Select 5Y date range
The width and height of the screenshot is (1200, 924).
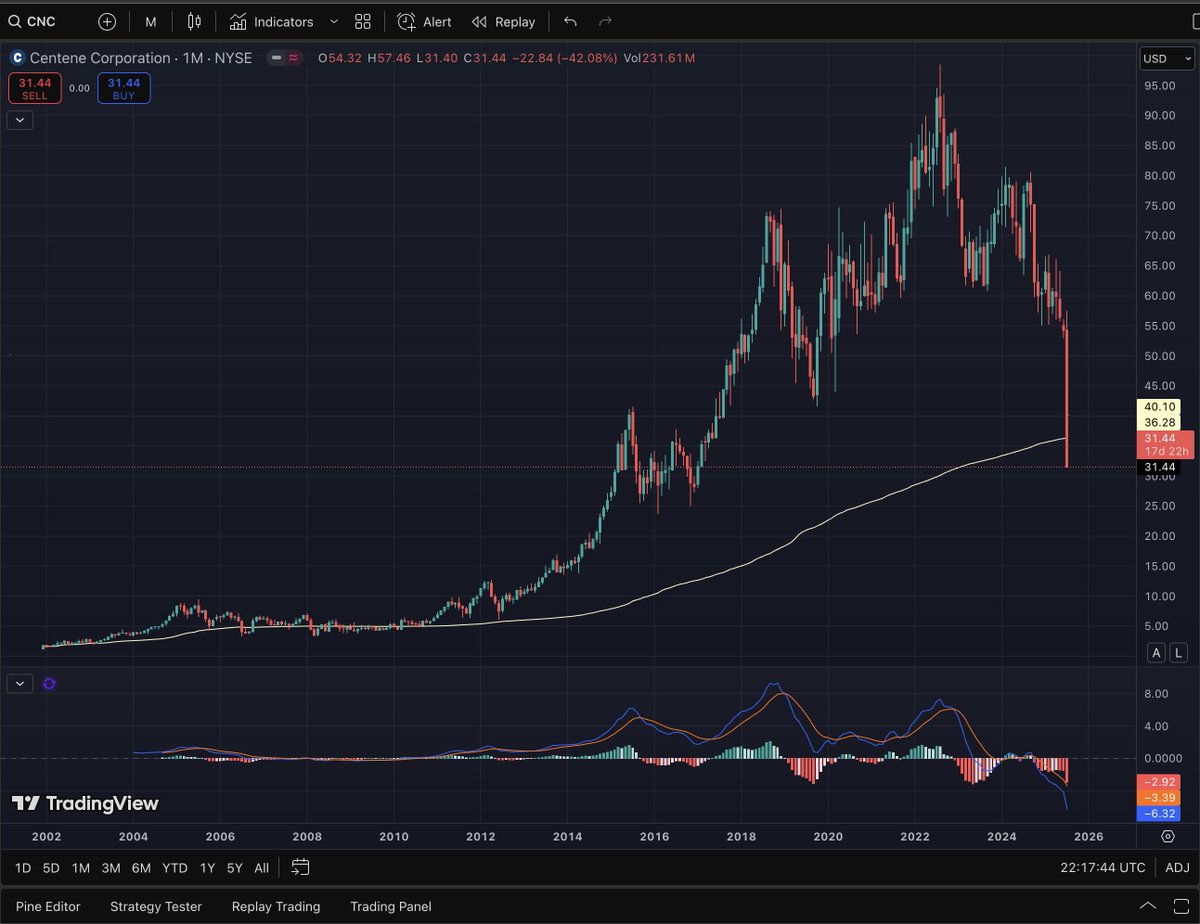click(x=235, y=868)
